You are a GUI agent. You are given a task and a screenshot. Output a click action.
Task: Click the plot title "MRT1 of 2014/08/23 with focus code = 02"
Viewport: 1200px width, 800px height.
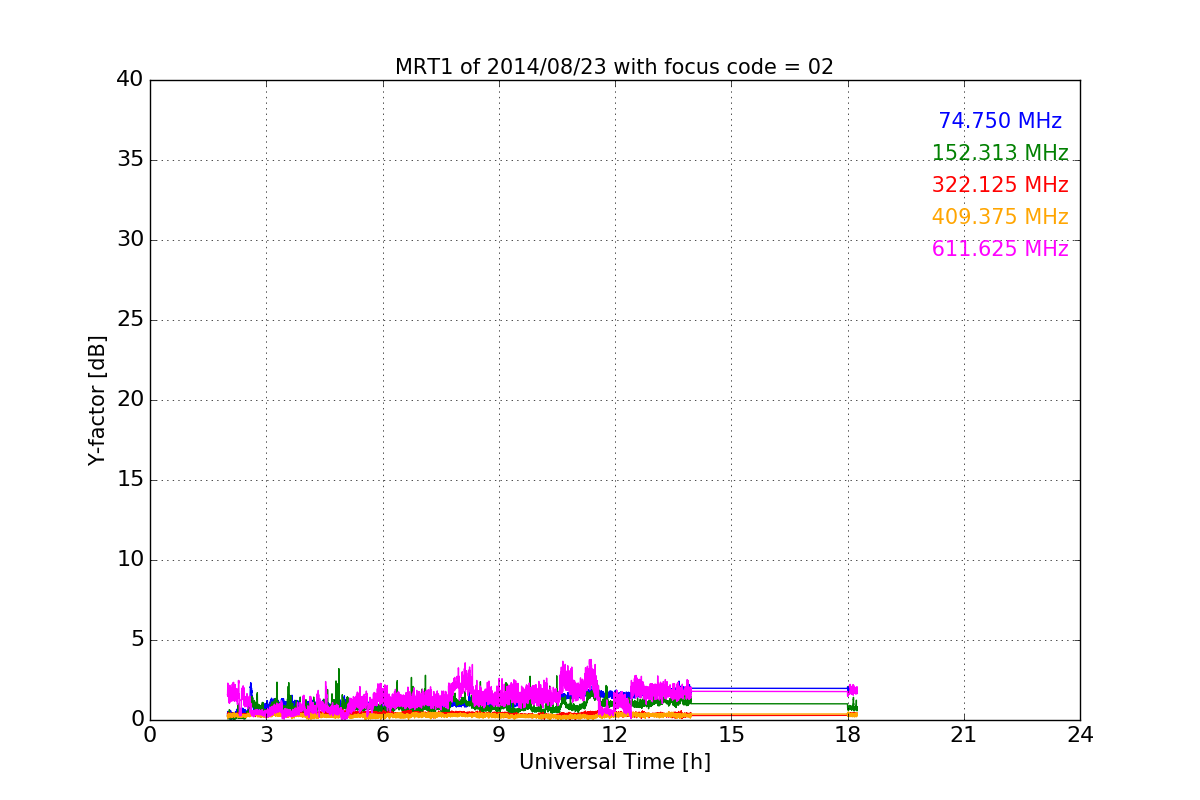click(x=614, y=67)
